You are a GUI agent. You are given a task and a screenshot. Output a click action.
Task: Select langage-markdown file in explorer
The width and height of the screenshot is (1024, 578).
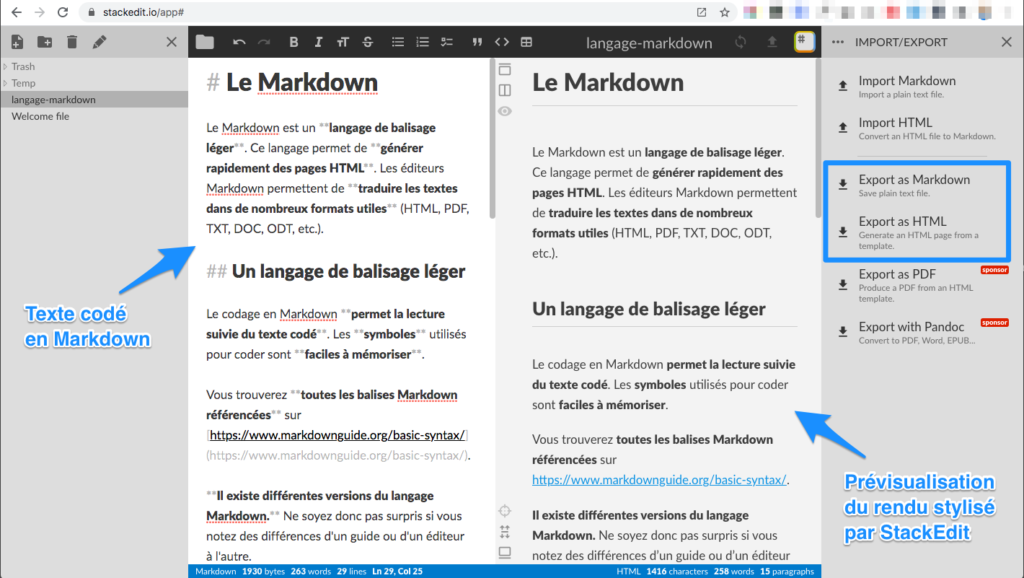pos(94,99)
